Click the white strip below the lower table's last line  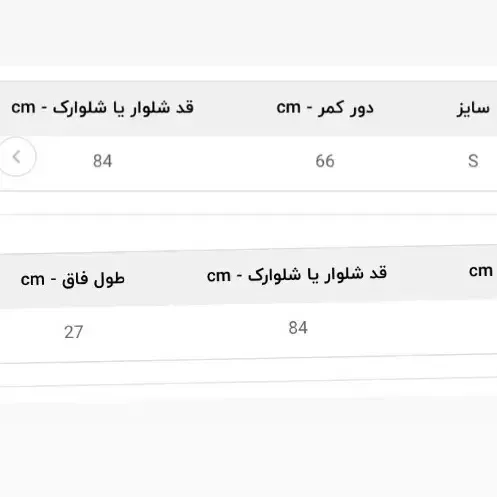point(248,391)
